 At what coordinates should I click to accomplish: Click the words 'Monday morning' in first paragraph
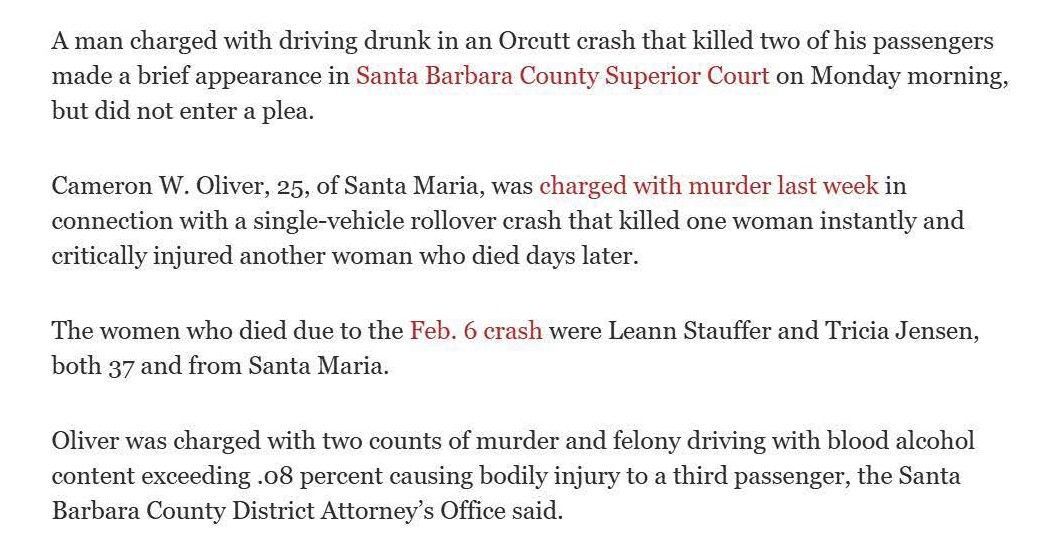point(906,76)
